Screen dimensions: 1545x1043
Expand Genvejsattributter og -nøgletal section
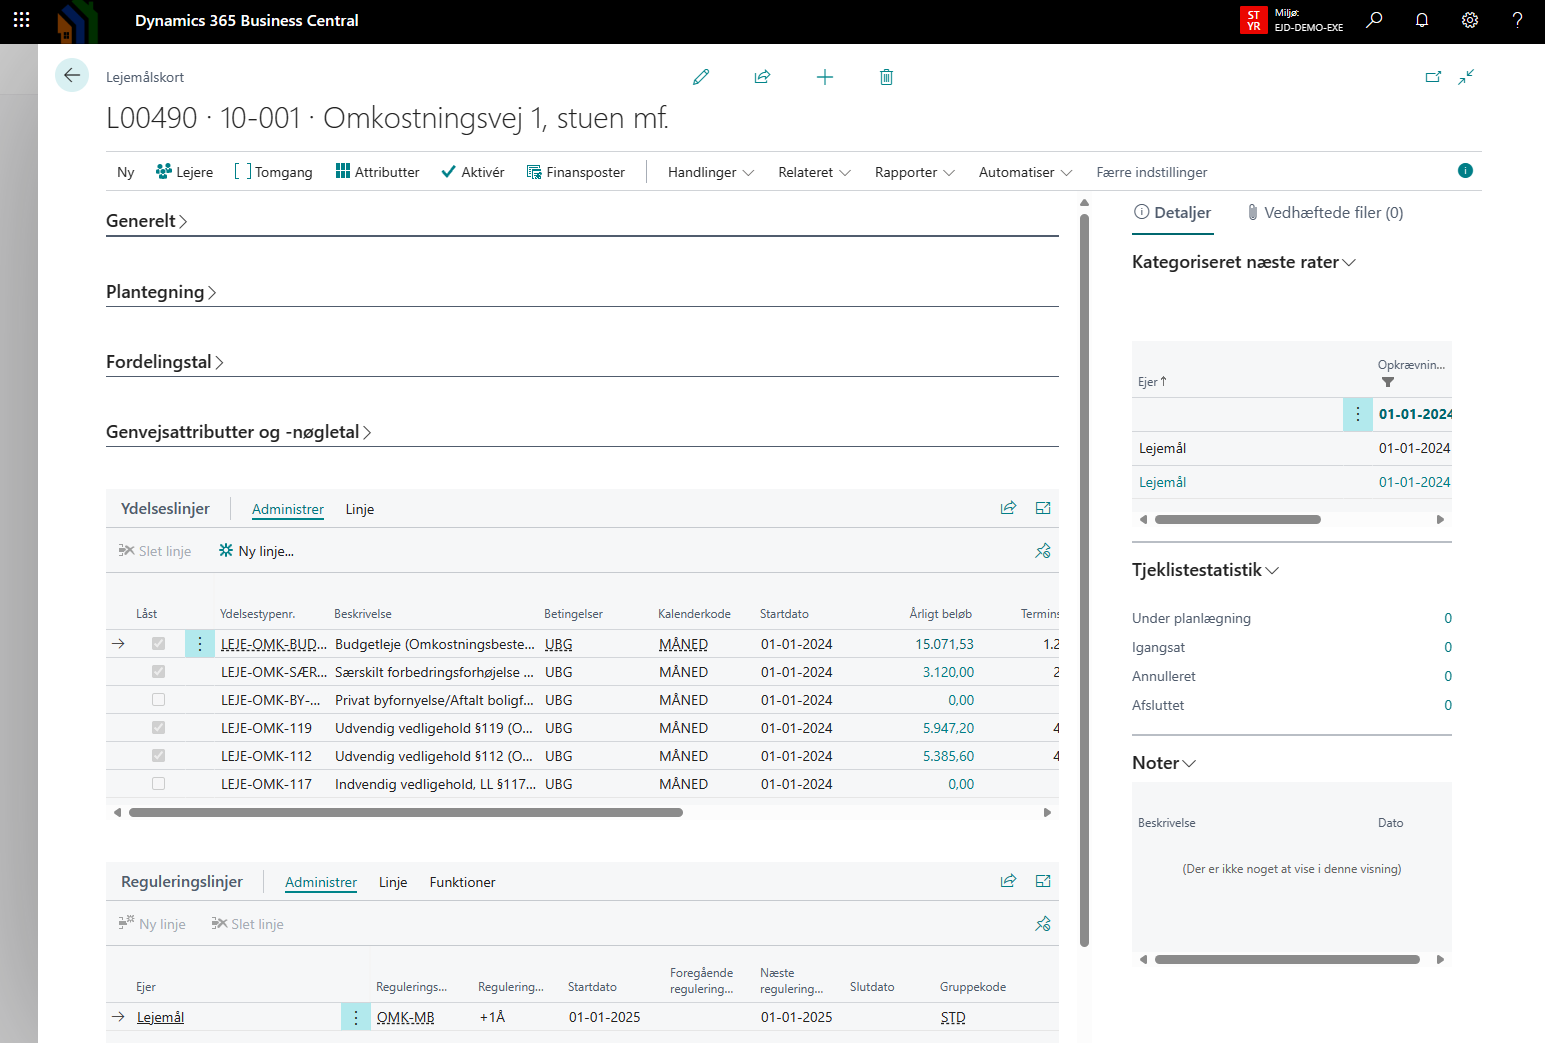239,432
